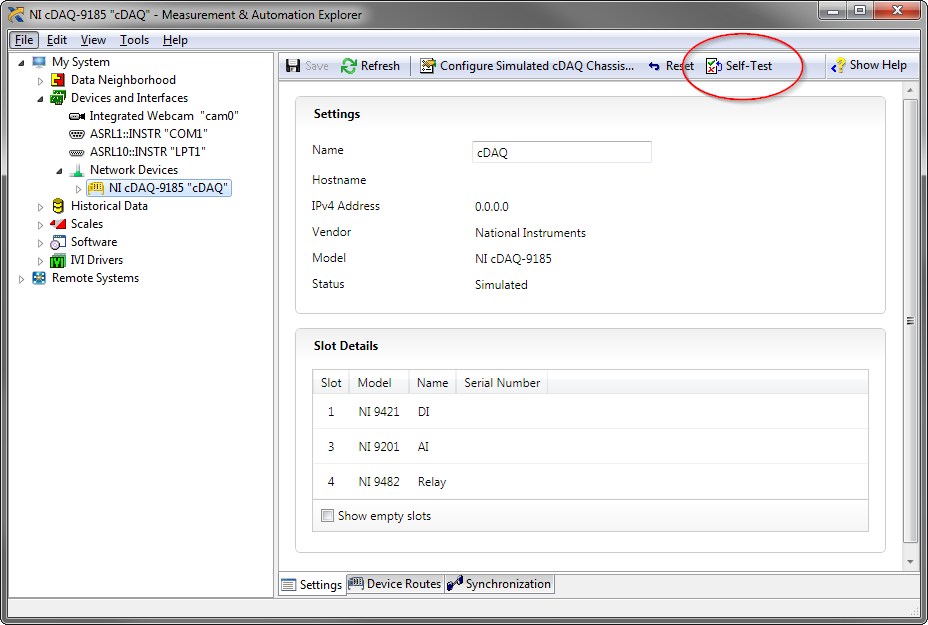Open the File menu

(x=24, y=40)
